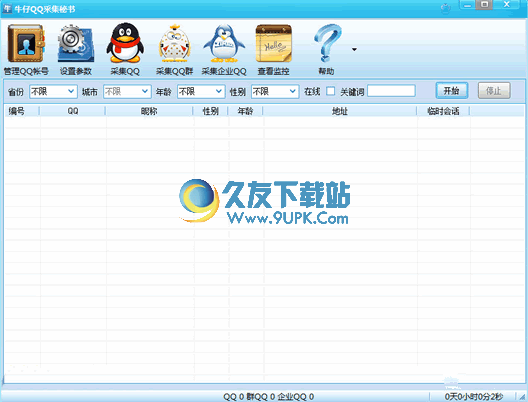
Task: Open the 省份 province dropdown
Action: pyautogui.click(x=53, y=91)
